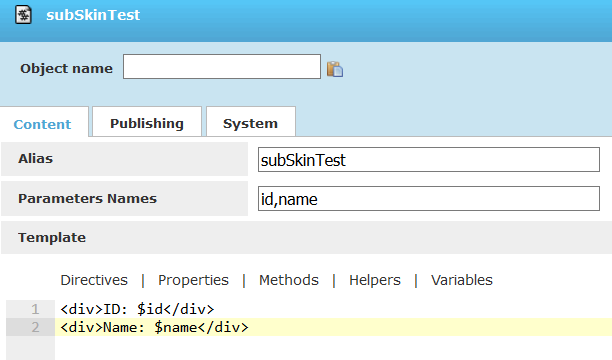Click line number 1 in the editor gutter
The height and width of the screenshot is (360, 612).
click(35, 309)
